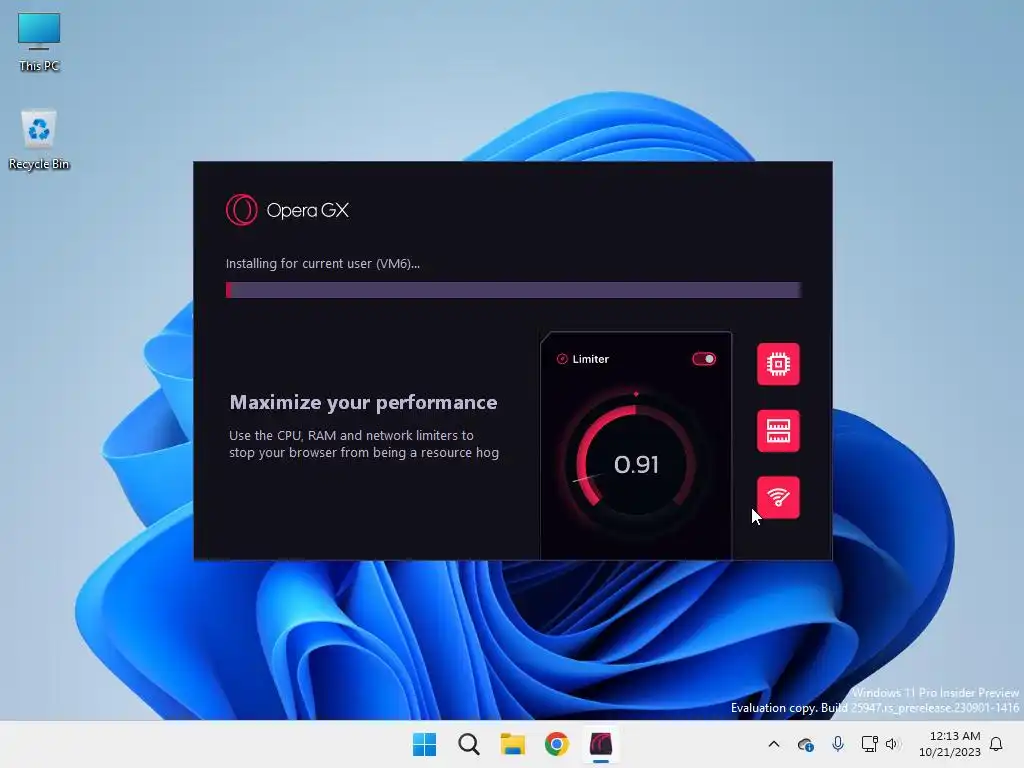1024x768 pixels.
Task: Click the Opera GX installer taskbar icon
Action: pyautogui.click(x=601, y=744)
